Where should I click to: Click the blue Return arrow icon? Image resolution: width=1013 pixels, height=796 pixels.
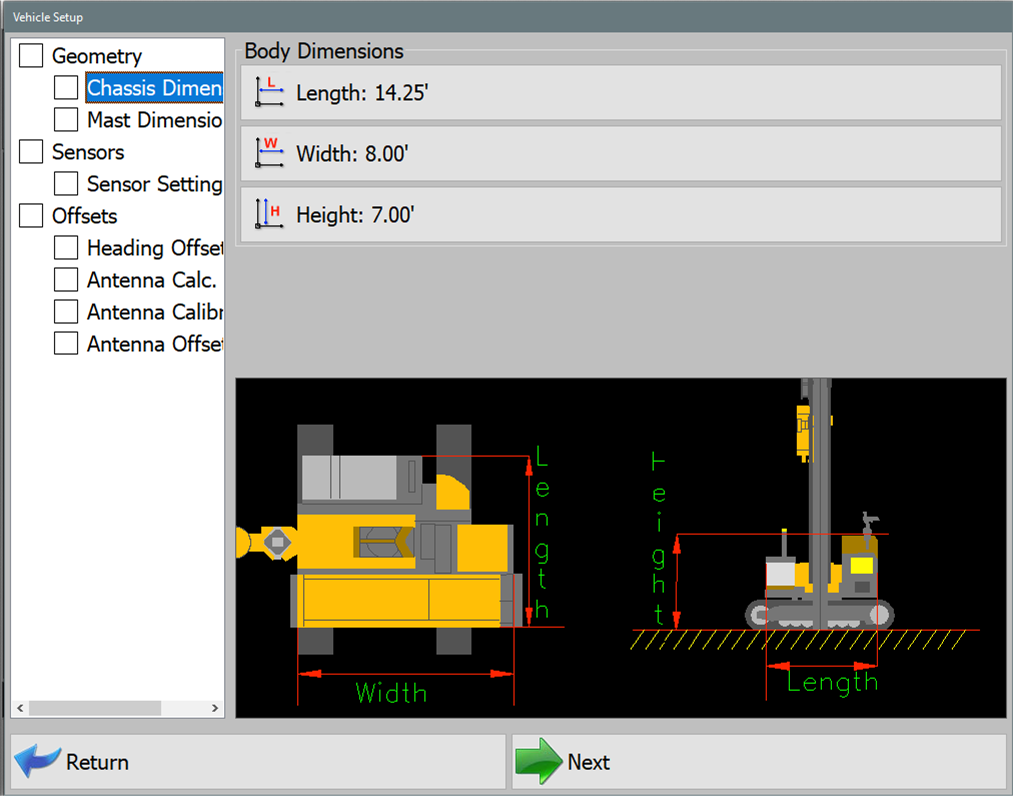point(36,761)
